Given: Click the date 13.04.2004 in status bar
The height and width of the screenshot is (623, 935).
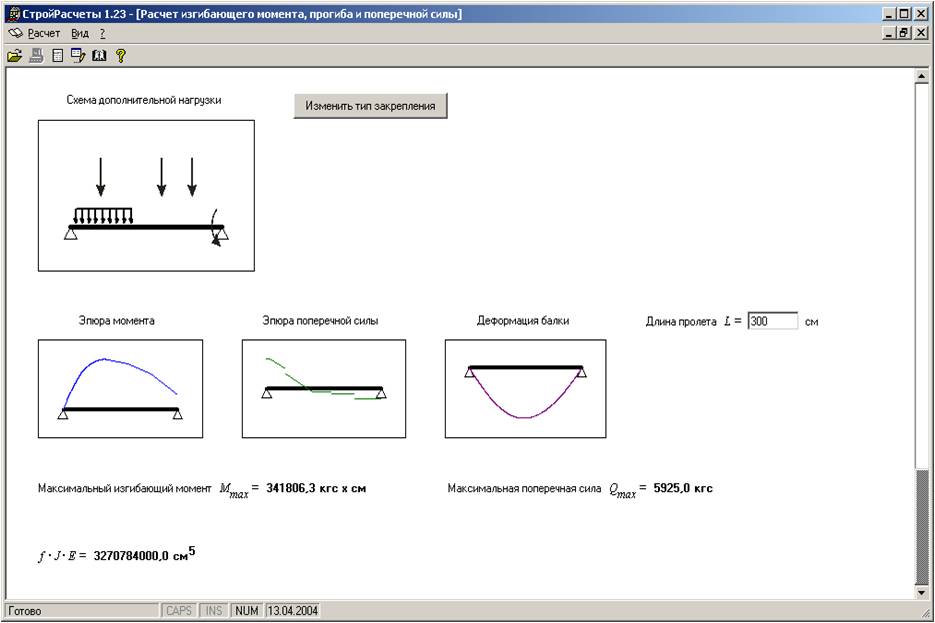Looking at the screenshot, I should point(293,611).
